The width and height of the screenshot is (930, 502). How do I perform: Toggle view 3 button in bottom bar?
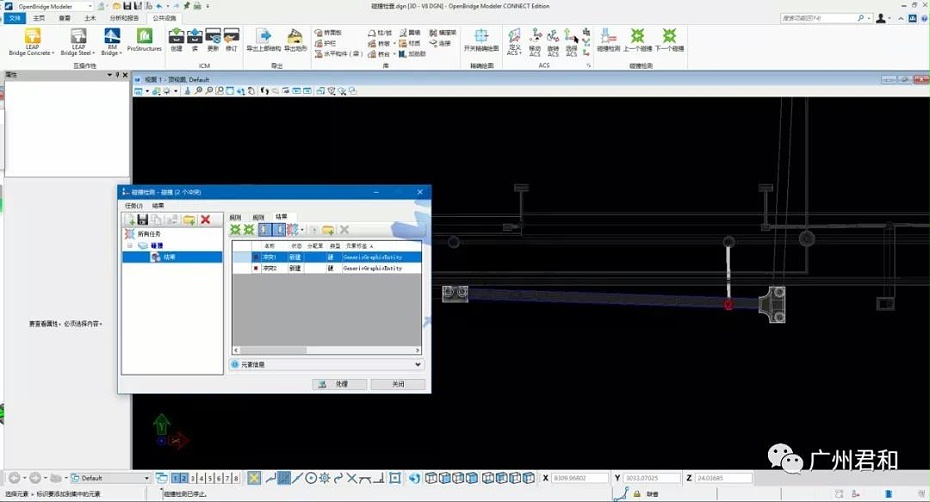[x=193, y=478]
